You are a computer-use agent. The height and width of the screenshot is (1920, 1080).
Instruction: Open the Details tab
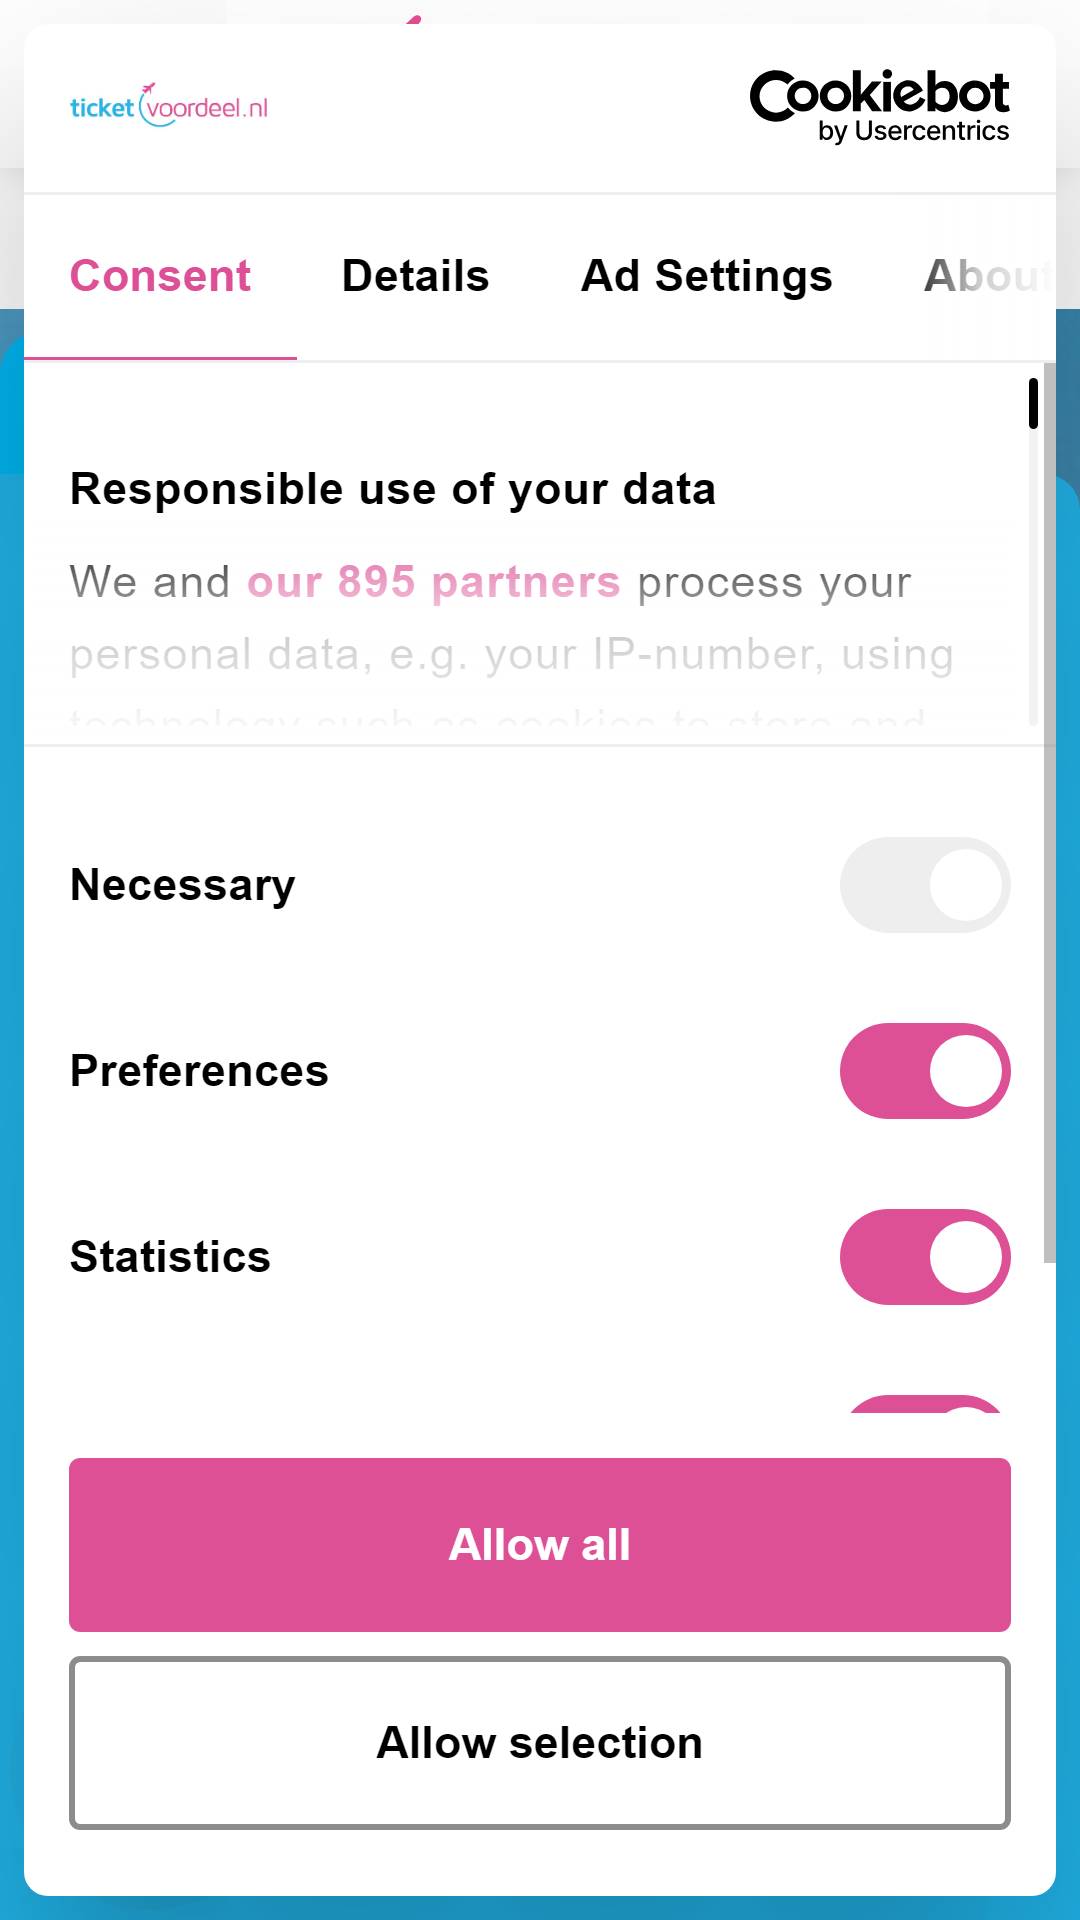tap(416, 276)
